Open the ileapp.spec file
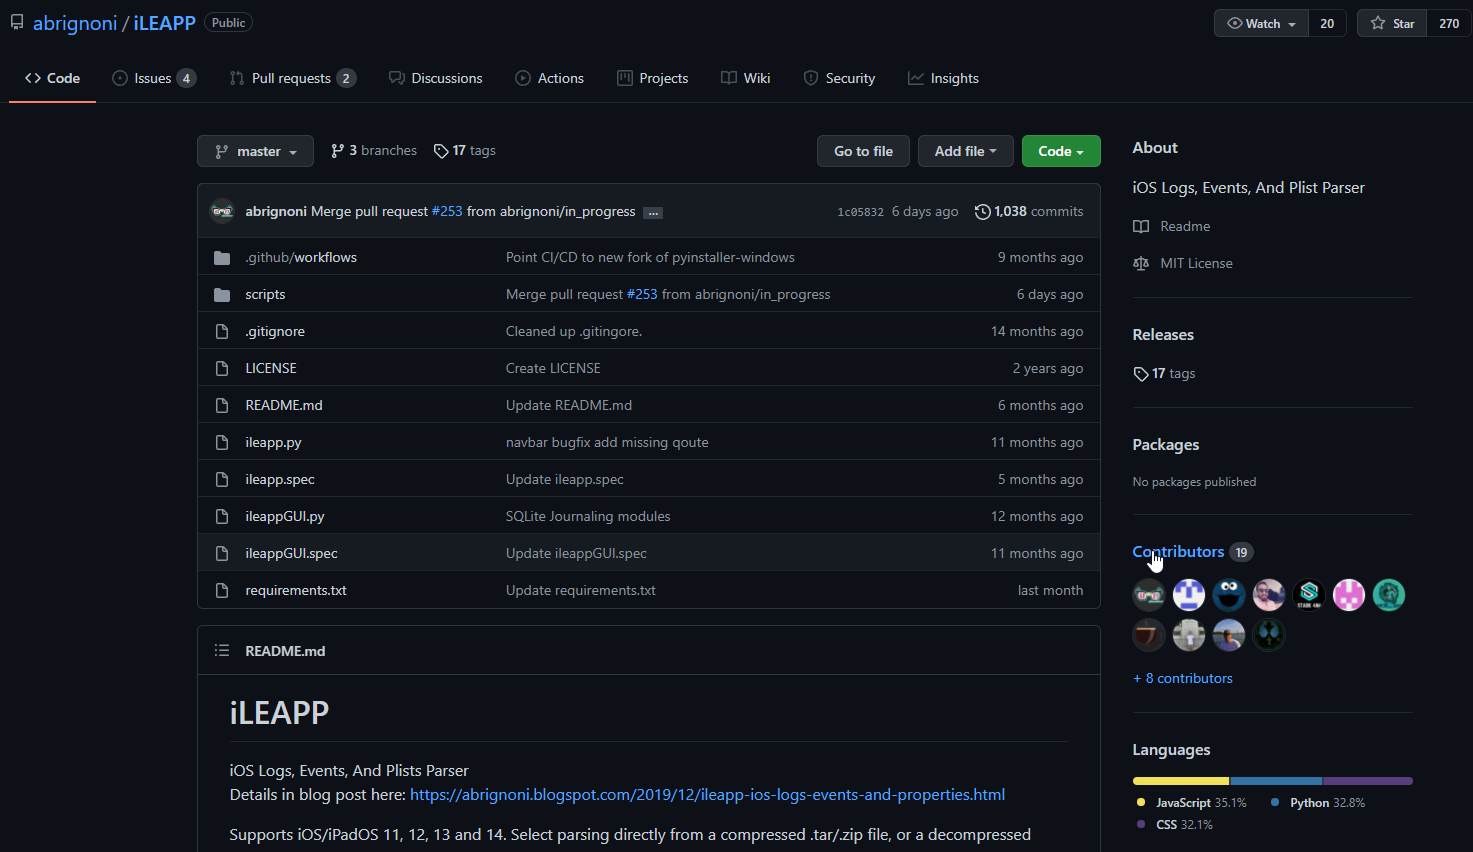Viewport: 1473px width, 852px height. (x=280, y=479)
